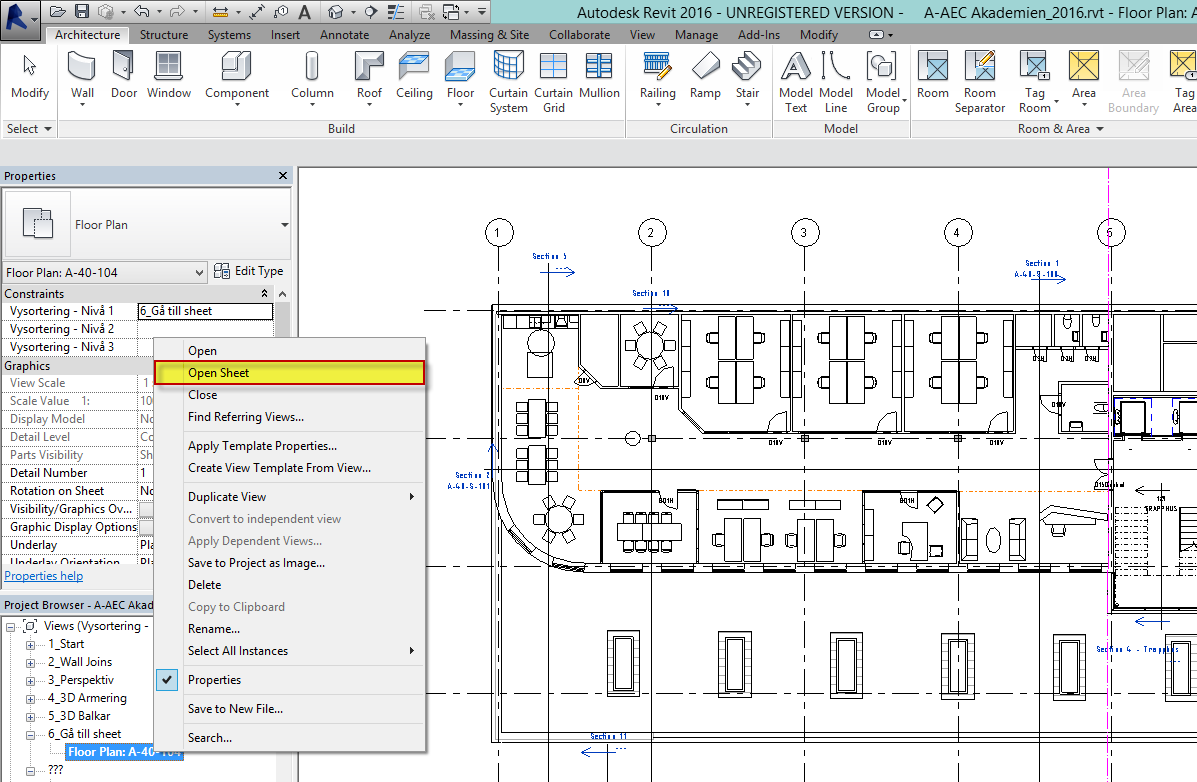Select the Area tool

(1083, 75)
